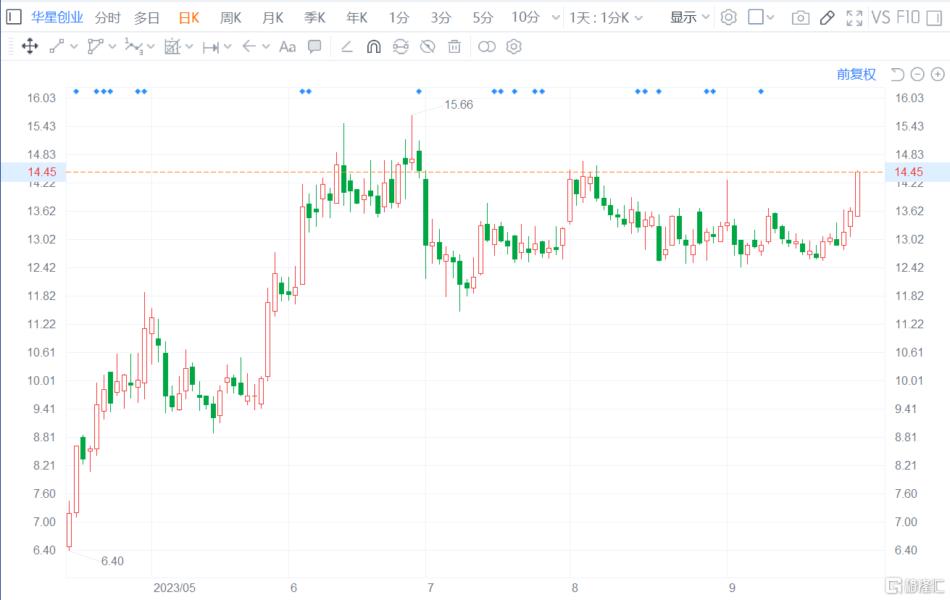Expand arrow tool options chevron
Image resolution: width=950 pixels, height=600 pixels.
265,47
